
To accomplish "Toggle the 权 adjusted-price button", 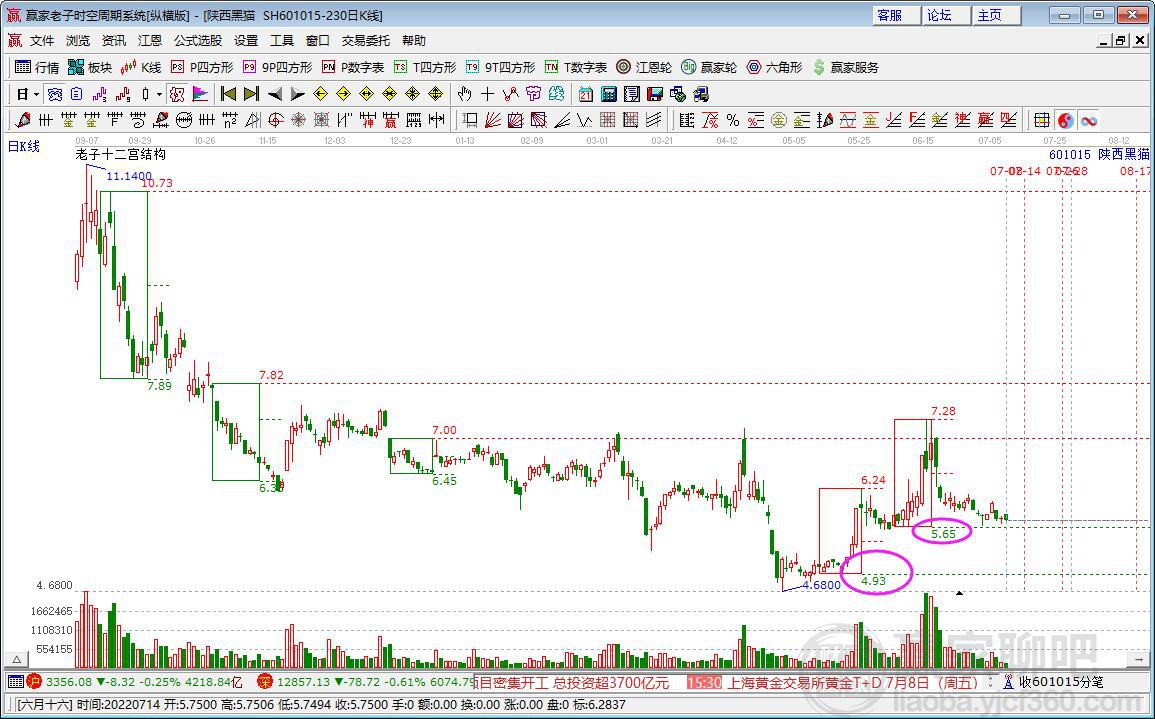I will click(x=176, y=94).
